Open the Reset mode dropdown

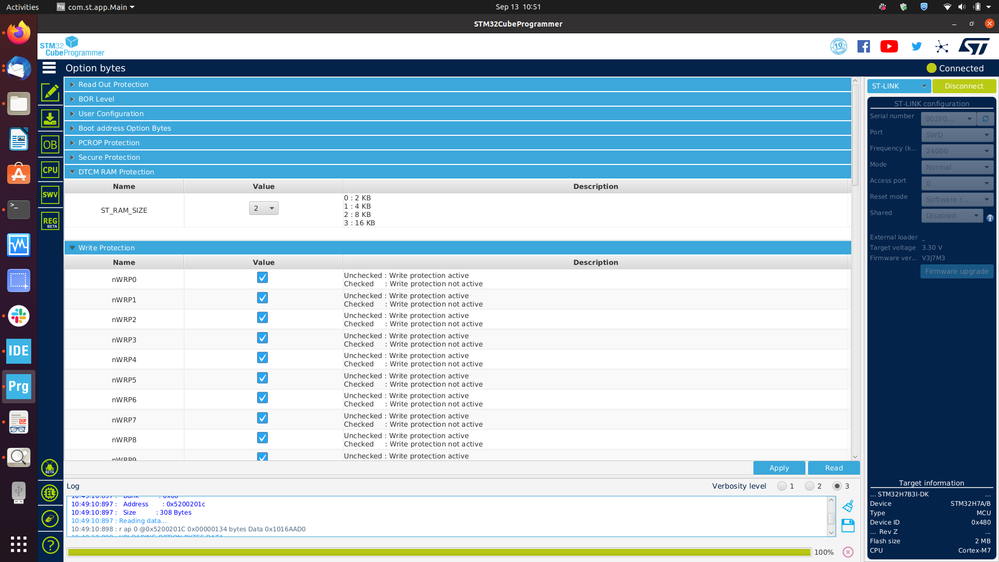click(x=957, y=199)
